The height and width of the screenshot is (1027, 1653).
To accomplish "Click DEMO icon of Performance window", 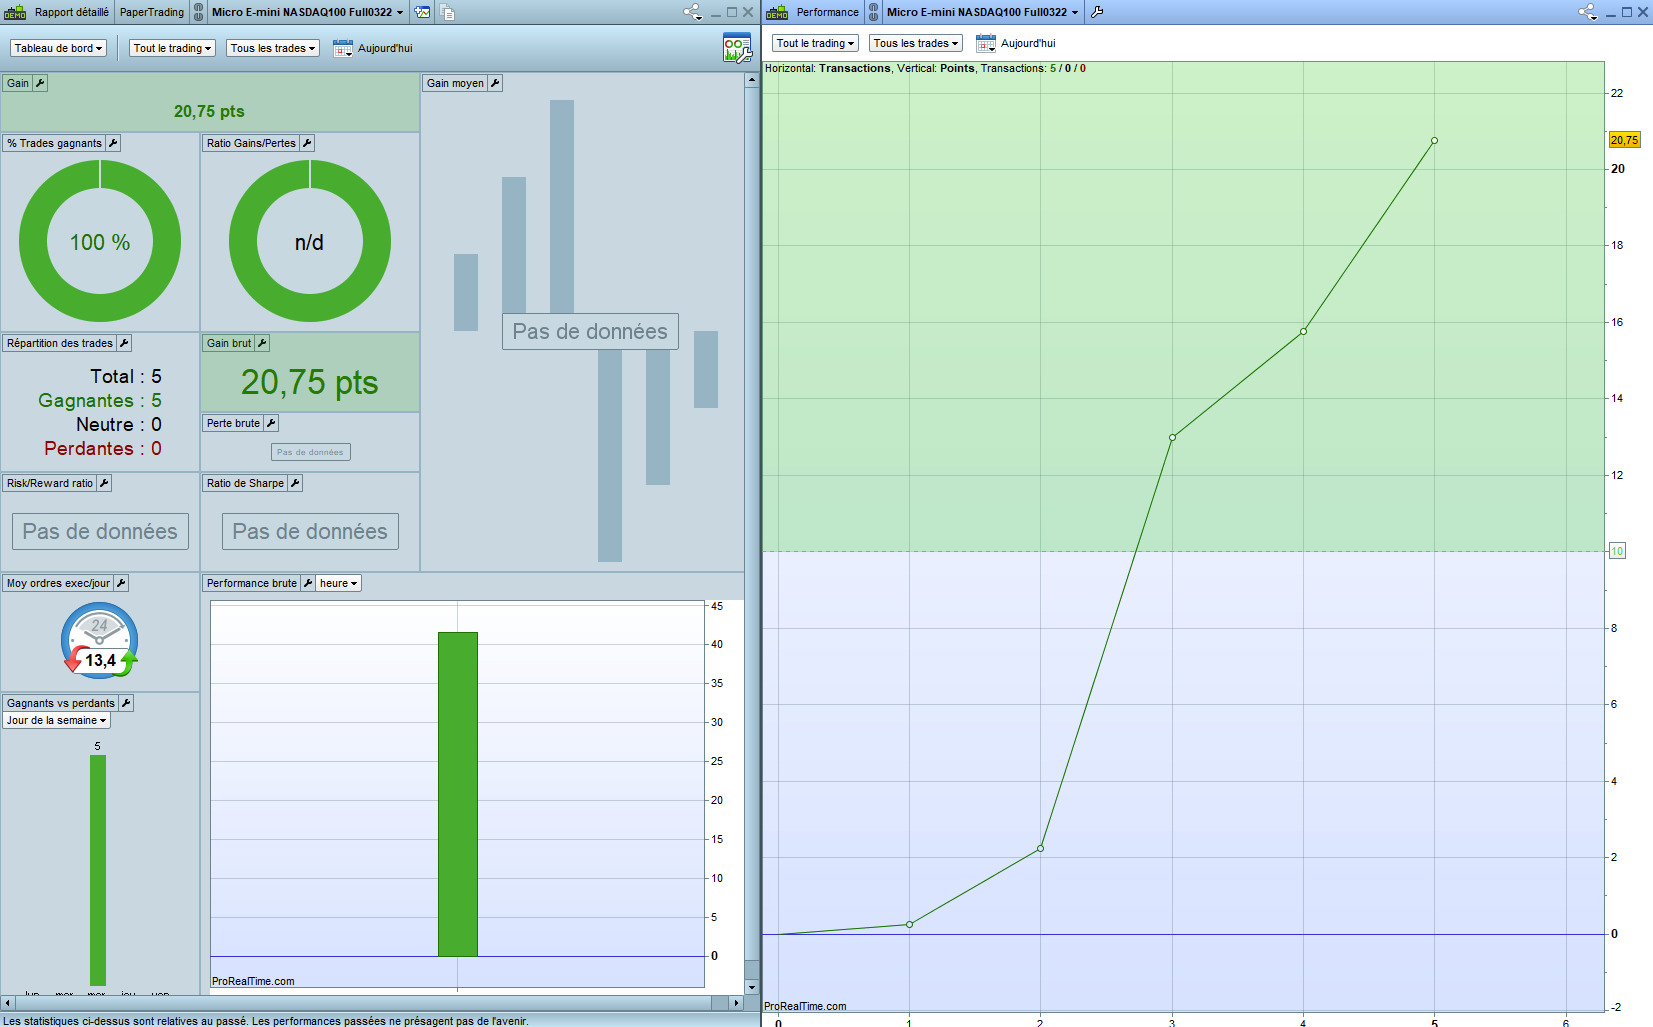I will coord(777,12).
